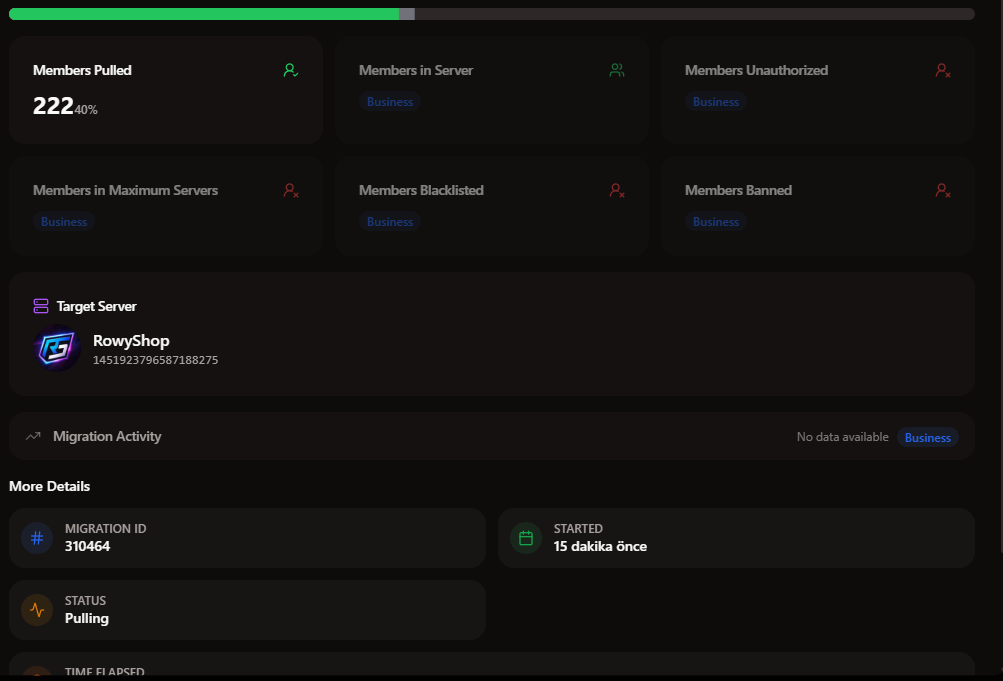Screen dimensions: 1003x681
Task: Click the purple server icon beside Target Server
Action: [41, 306]
